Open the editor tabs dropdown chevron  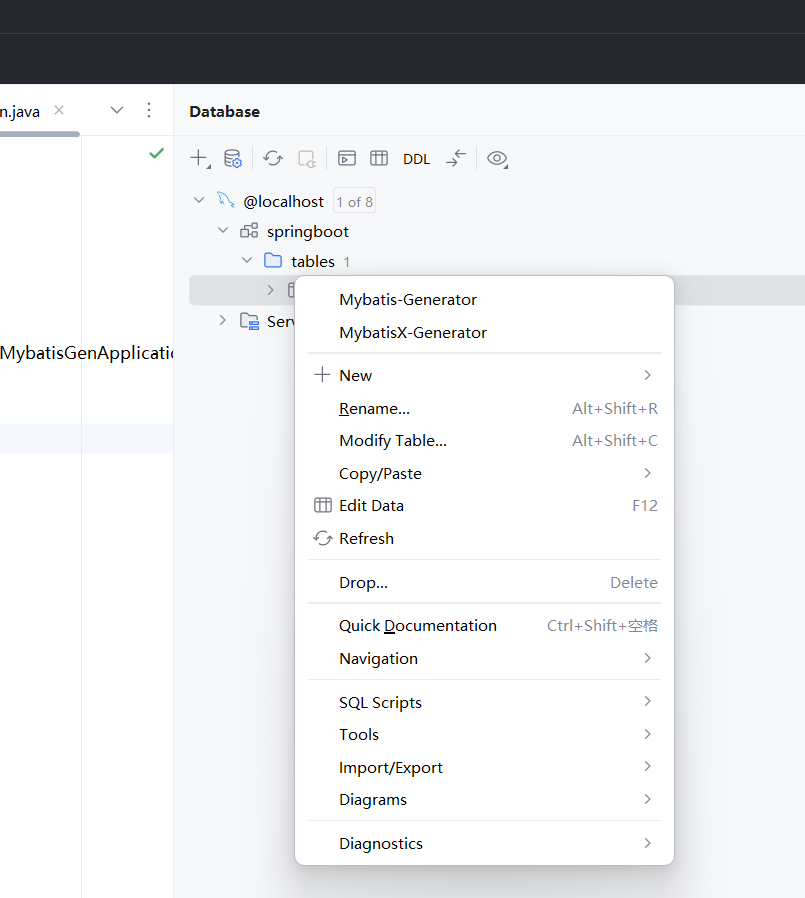[x=117, y=110]
